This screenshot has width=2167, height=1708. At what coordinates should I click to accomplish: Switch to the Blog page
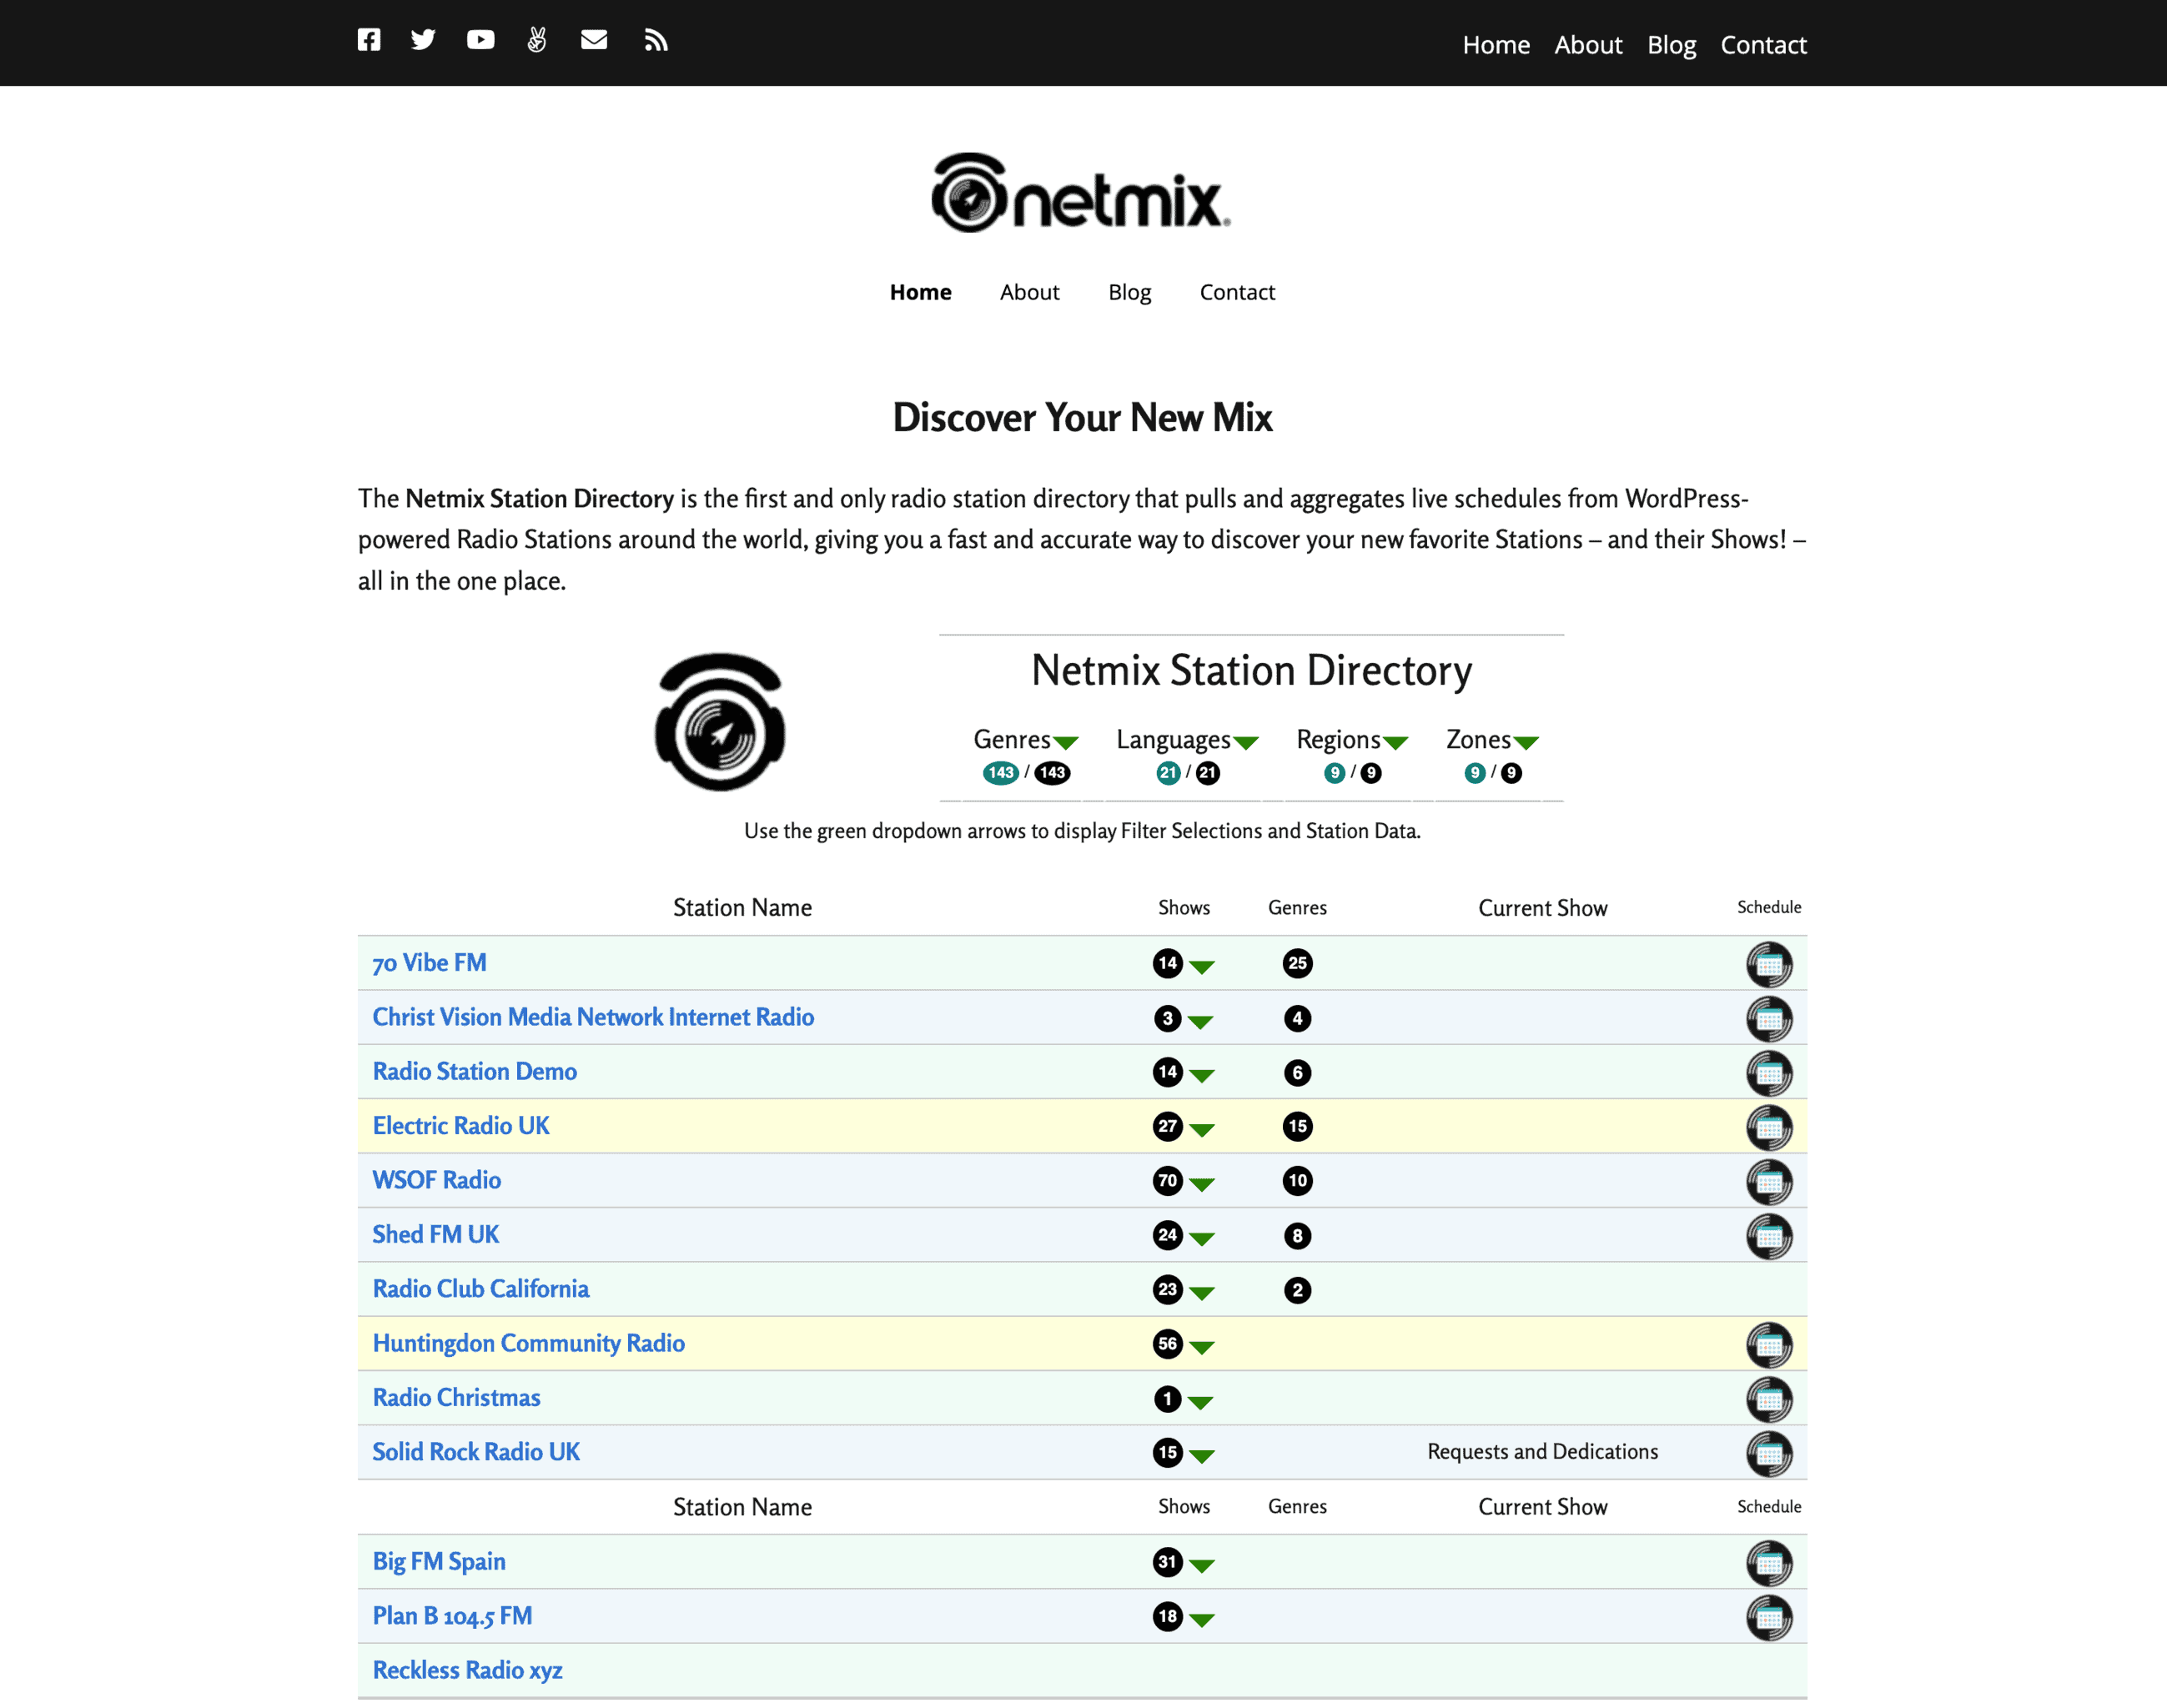point(1671,45)
